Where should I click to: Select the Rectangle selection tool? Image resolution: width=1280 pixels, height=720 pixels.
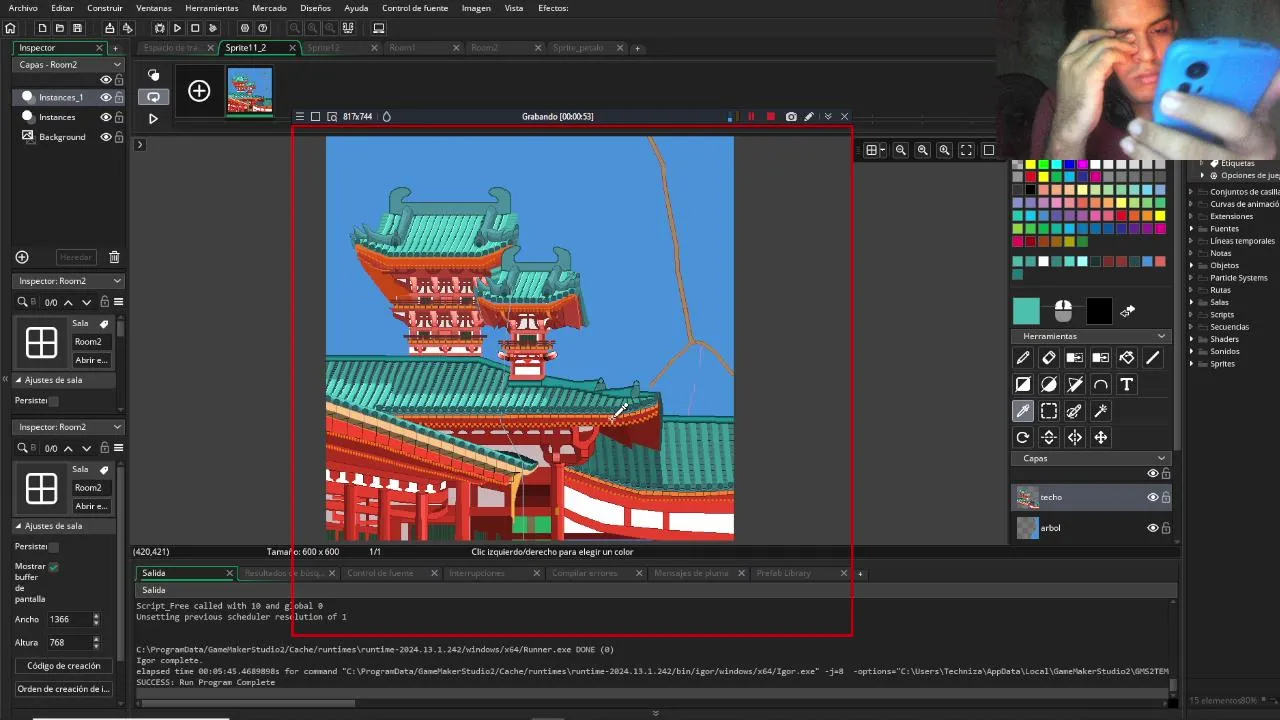click(1049, 411)
